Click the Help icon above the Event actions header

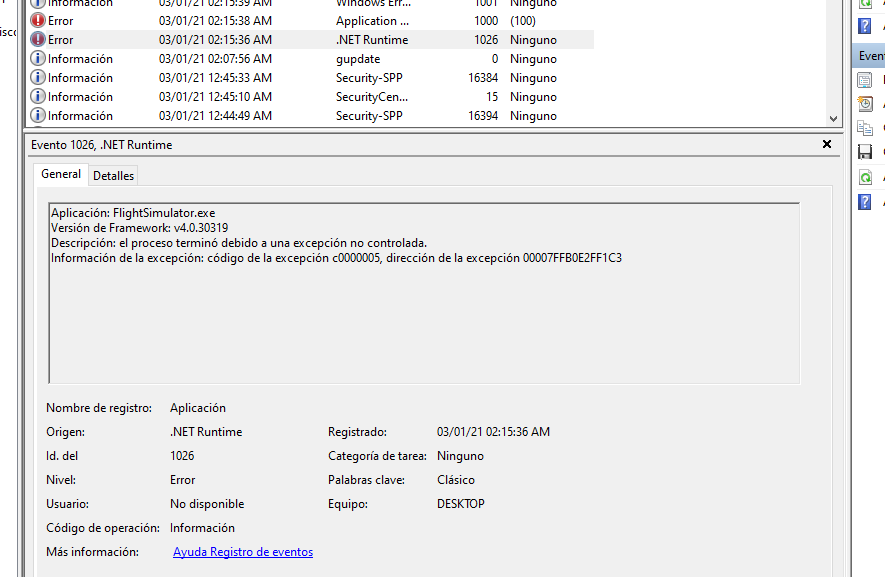(865, 26)
